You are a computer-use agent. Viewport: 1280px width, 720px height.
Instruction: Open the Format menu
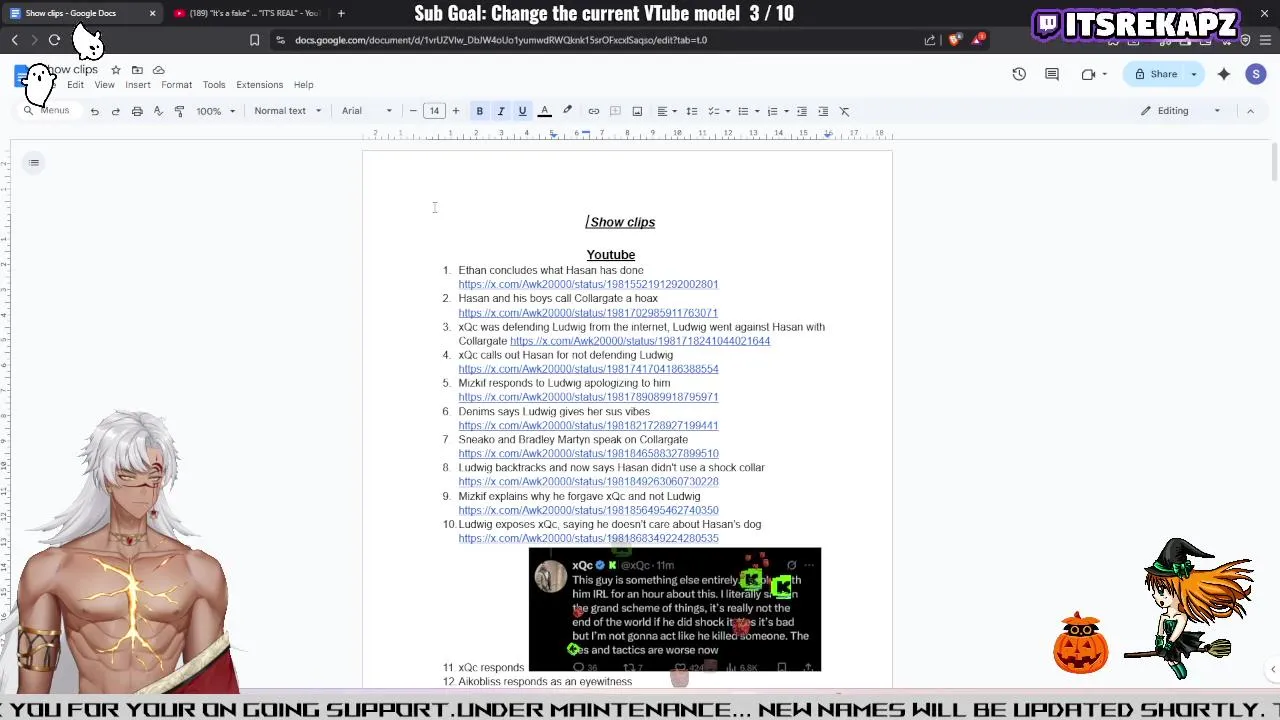(x=176, y=85)
